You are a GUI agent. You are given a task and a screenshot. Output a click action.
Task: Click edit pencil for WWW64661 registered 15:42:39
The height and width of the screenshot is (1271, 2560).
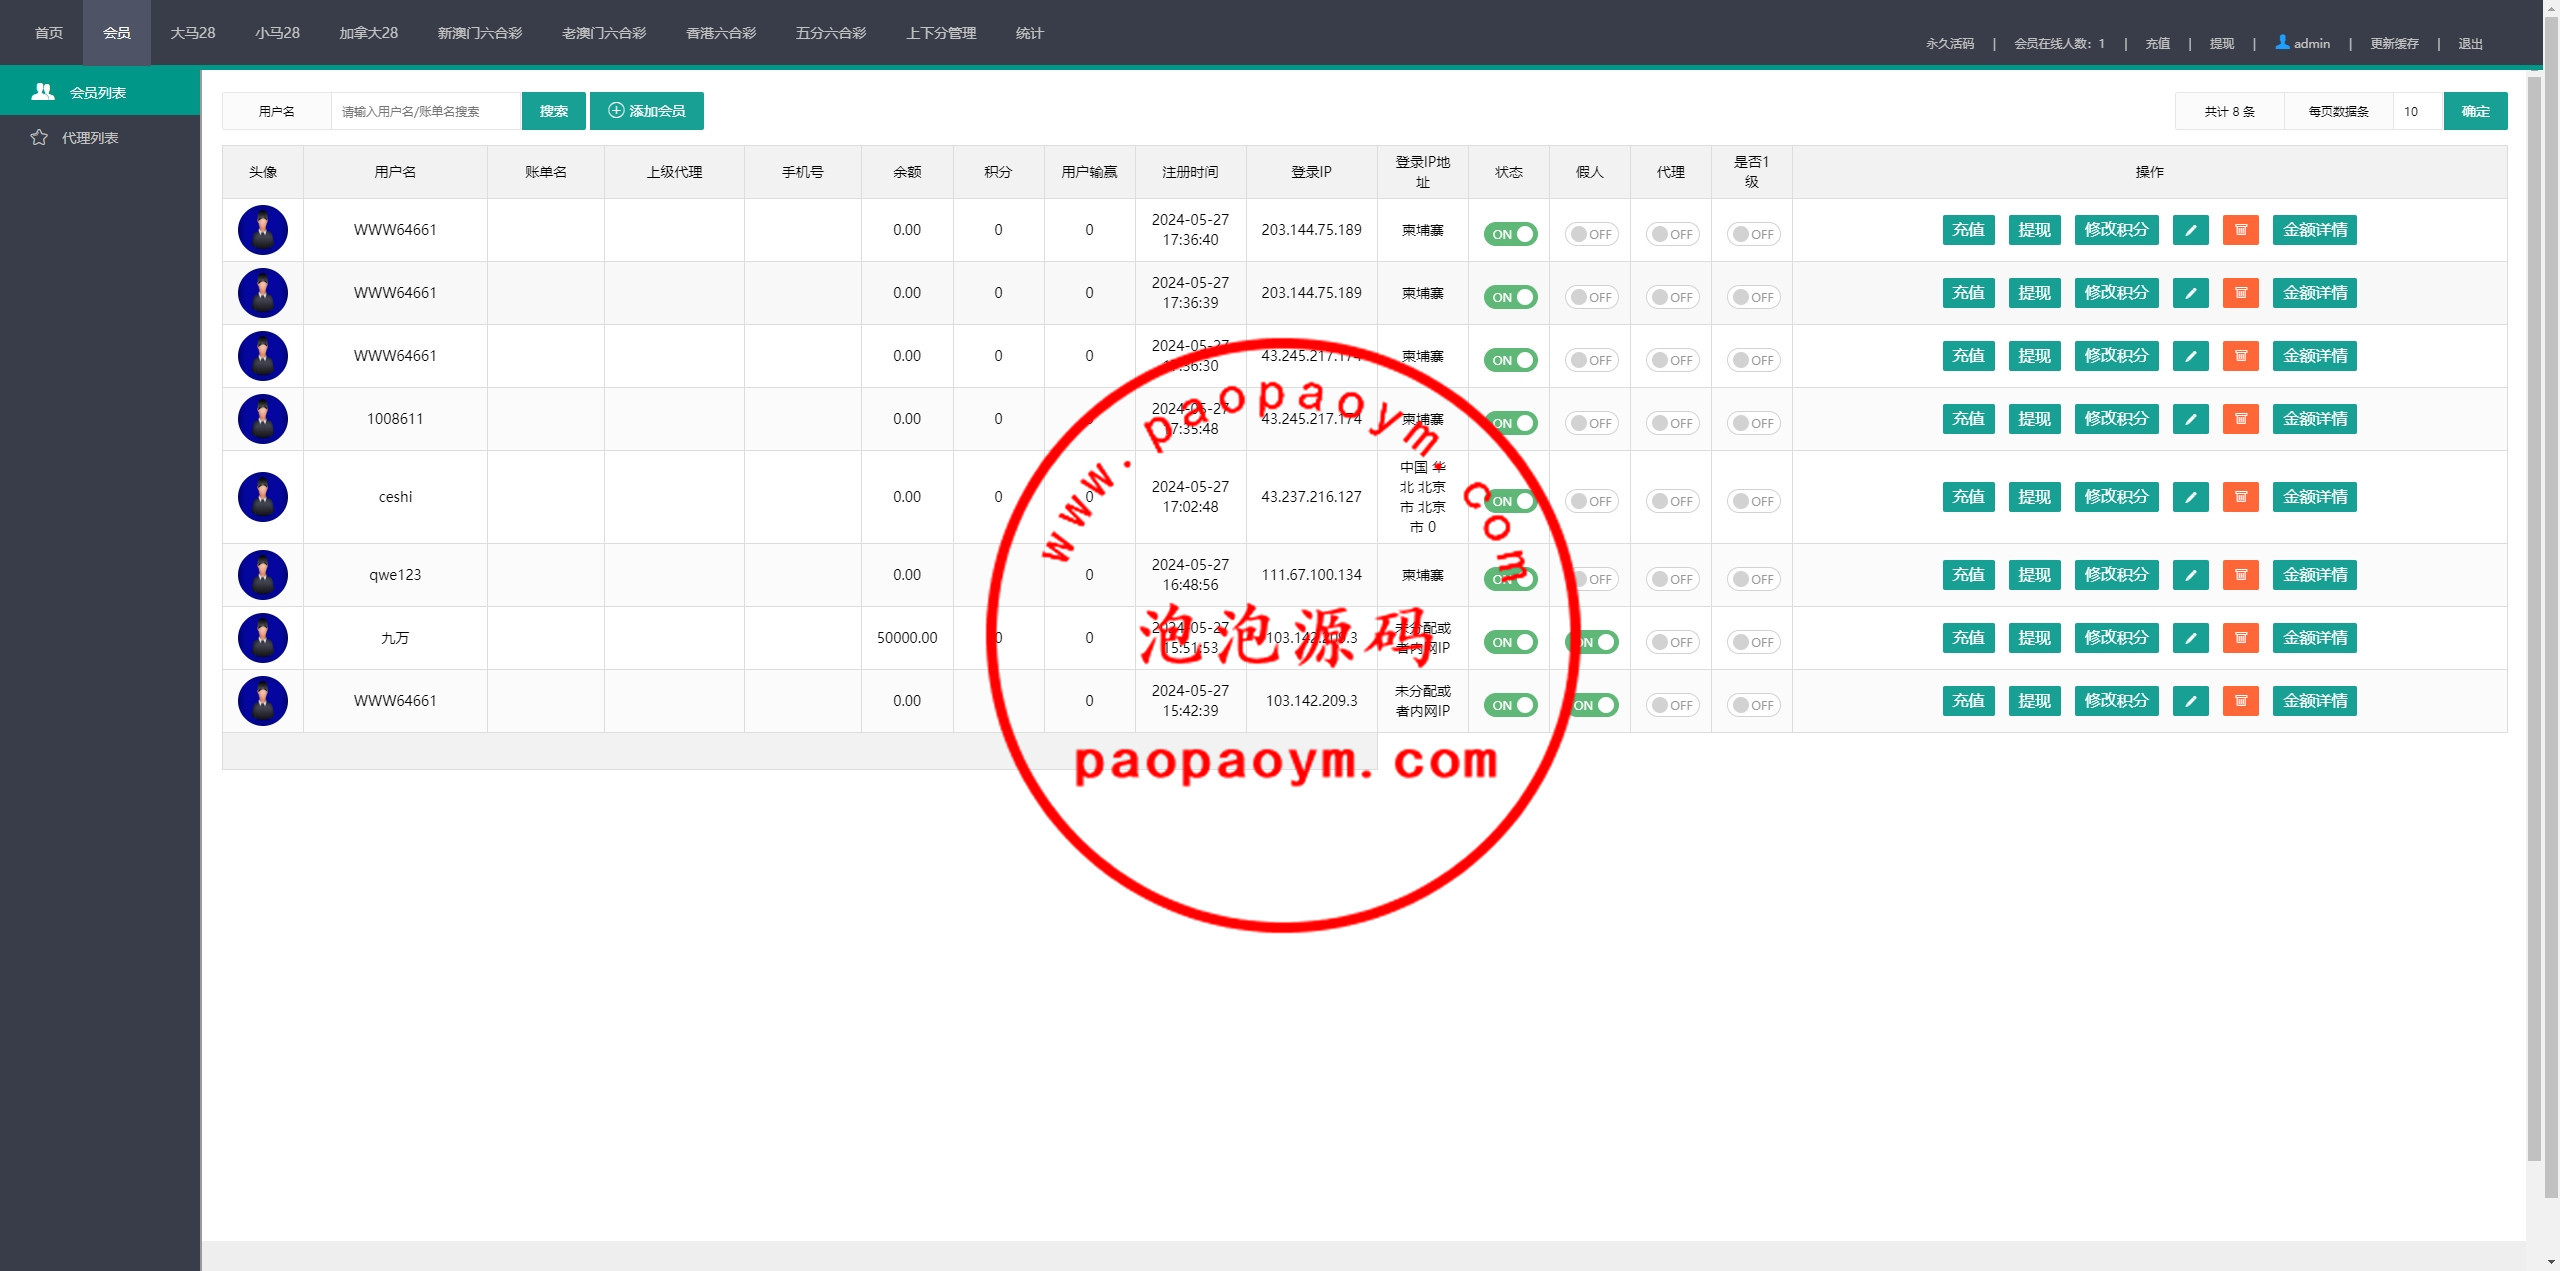pos(2190,701)
